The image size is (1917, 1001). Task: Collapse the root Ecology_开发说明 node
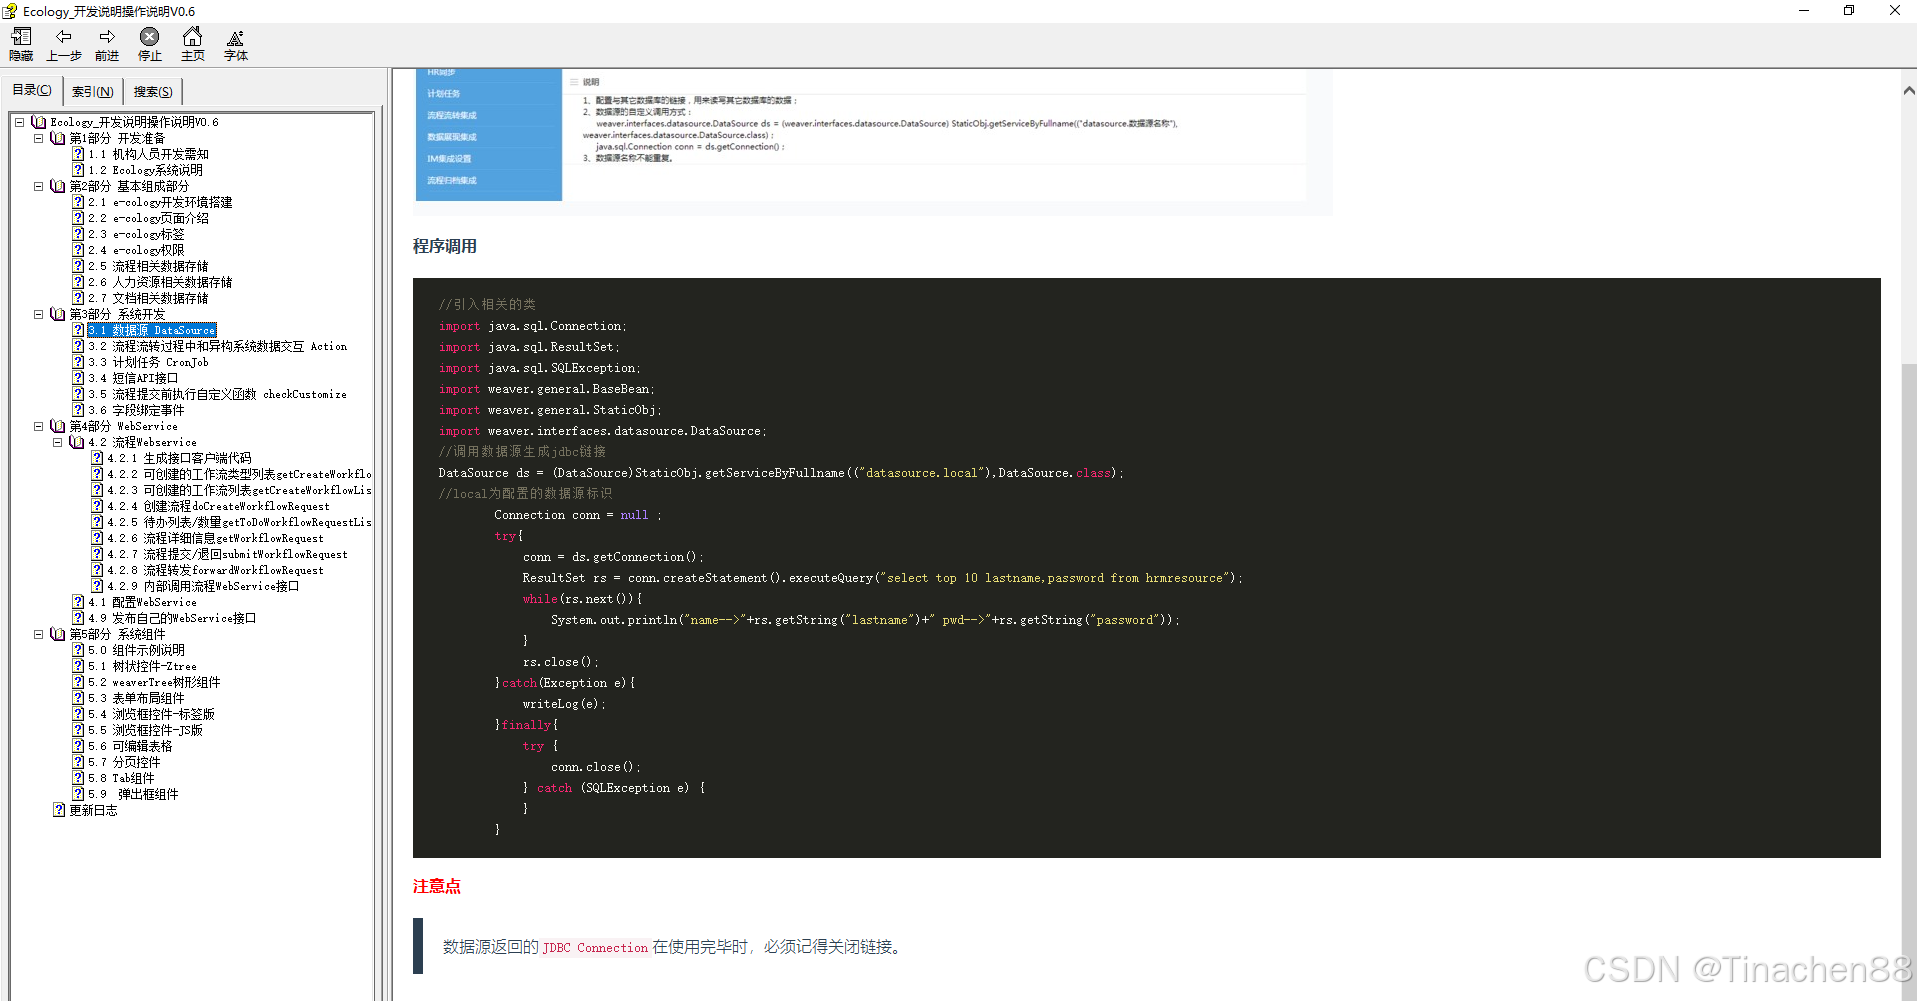(19, 122)
